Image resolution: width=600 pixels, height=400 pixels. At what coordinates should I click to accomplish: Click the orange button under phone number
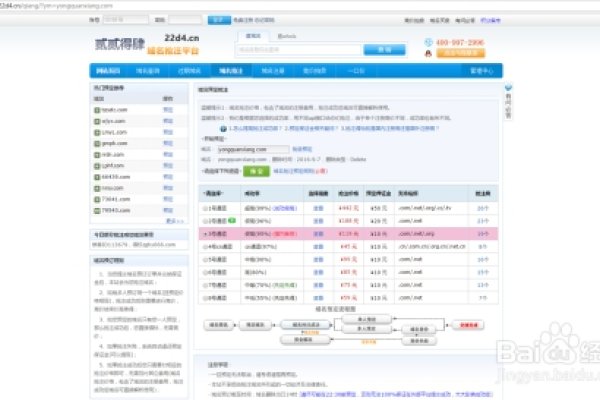pos(459,55)
